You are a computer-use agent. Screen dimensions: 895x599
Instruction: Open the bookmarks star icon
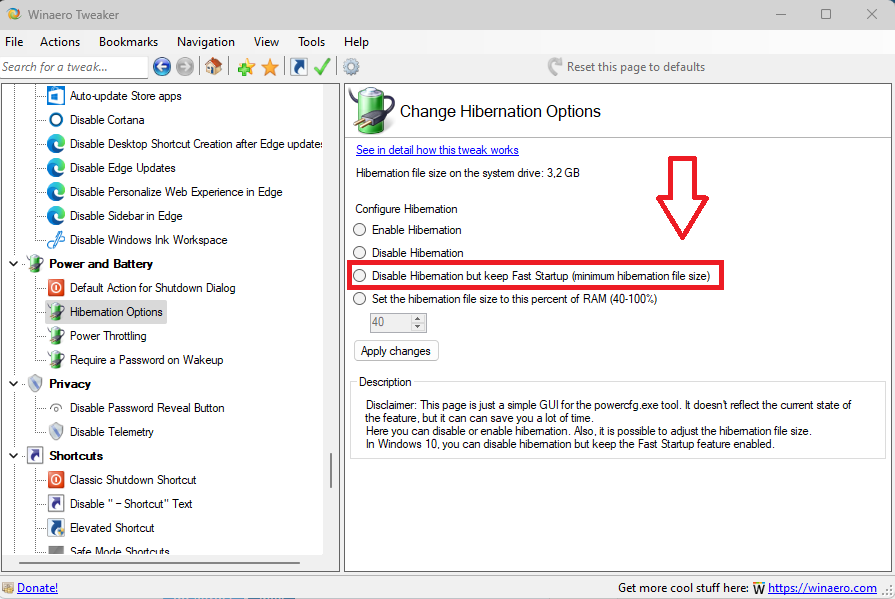tap(270, 67)
